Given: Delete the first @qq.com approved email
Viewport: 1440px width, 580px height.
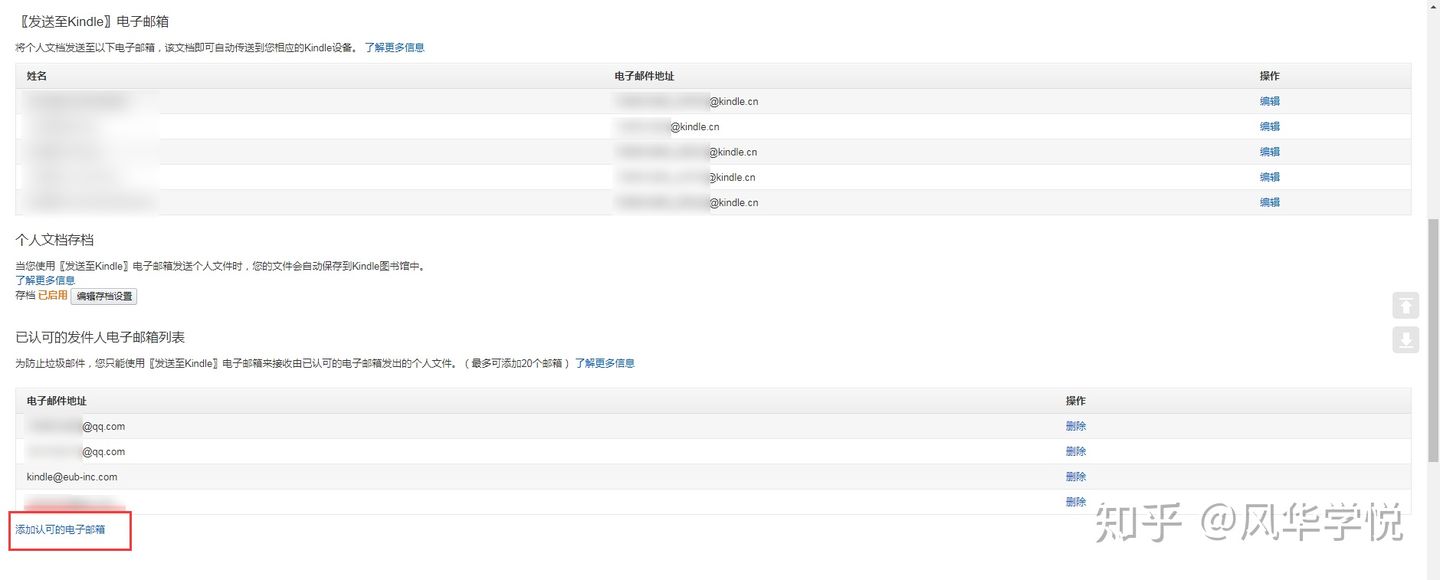Looking at the screenshot, I should 1076,426.
